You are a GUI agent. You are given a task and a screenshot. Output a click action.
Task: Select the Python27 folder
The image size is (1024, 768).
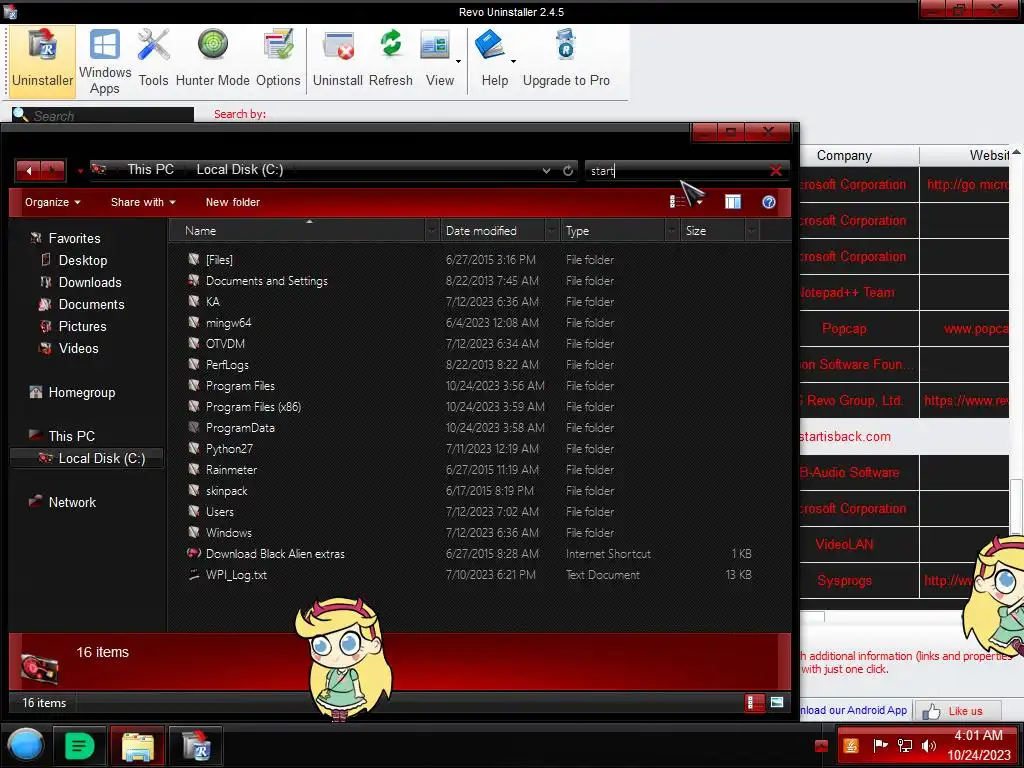pos(229,449)
